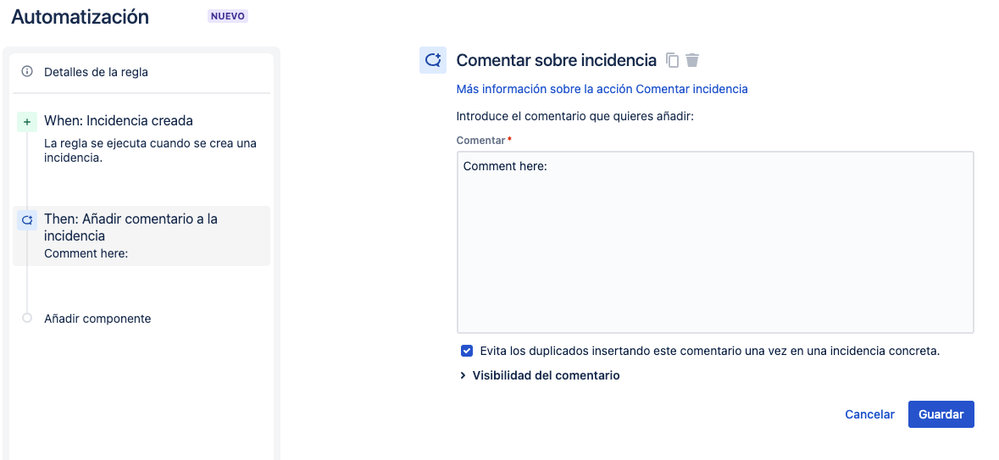
Task: Uncheck the Evita los duplicados checkbox
Action: tap(467, 351)
